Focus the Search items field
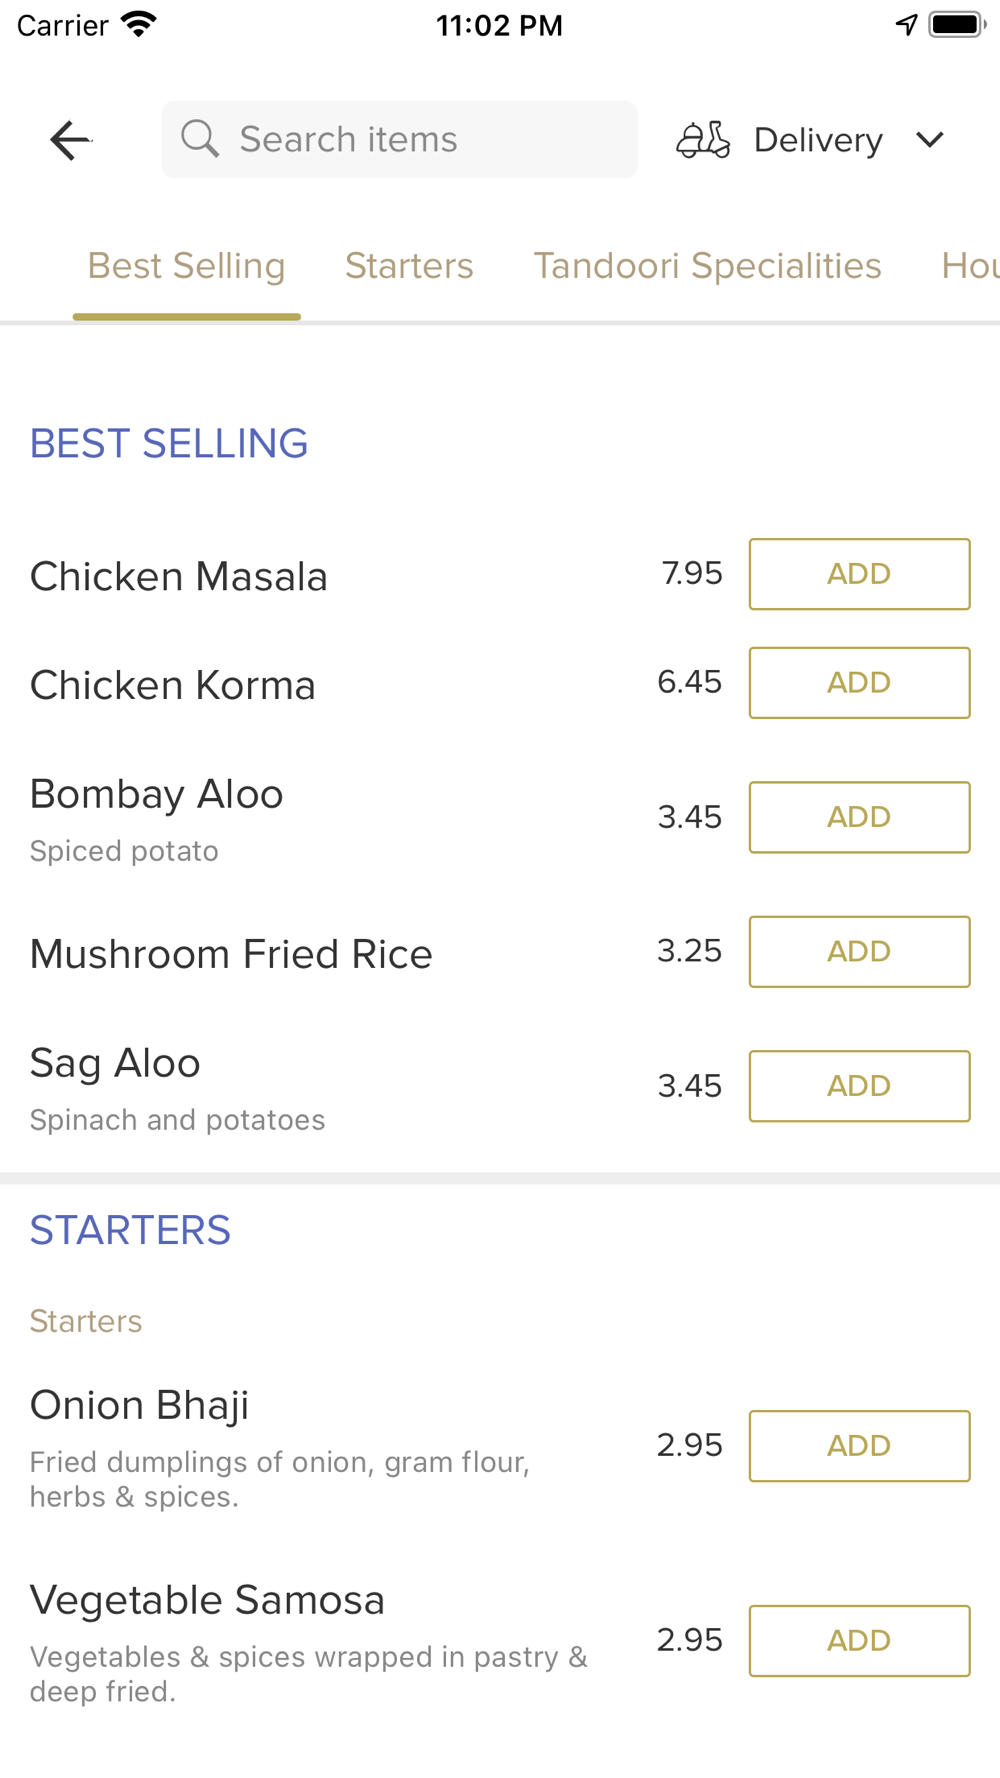1000x1778 pixels. pyautogui.click(x=400, y=139)
